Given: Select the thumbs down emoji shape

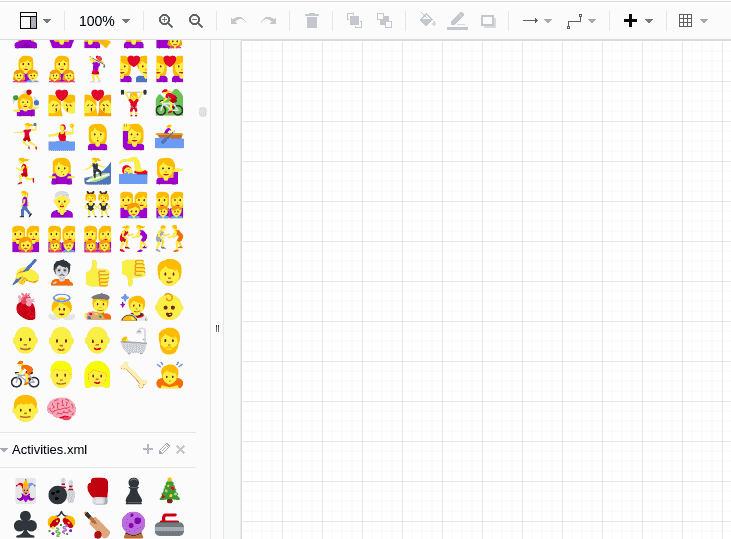Looking at the screenshot, I should click(x=133, y=273).
